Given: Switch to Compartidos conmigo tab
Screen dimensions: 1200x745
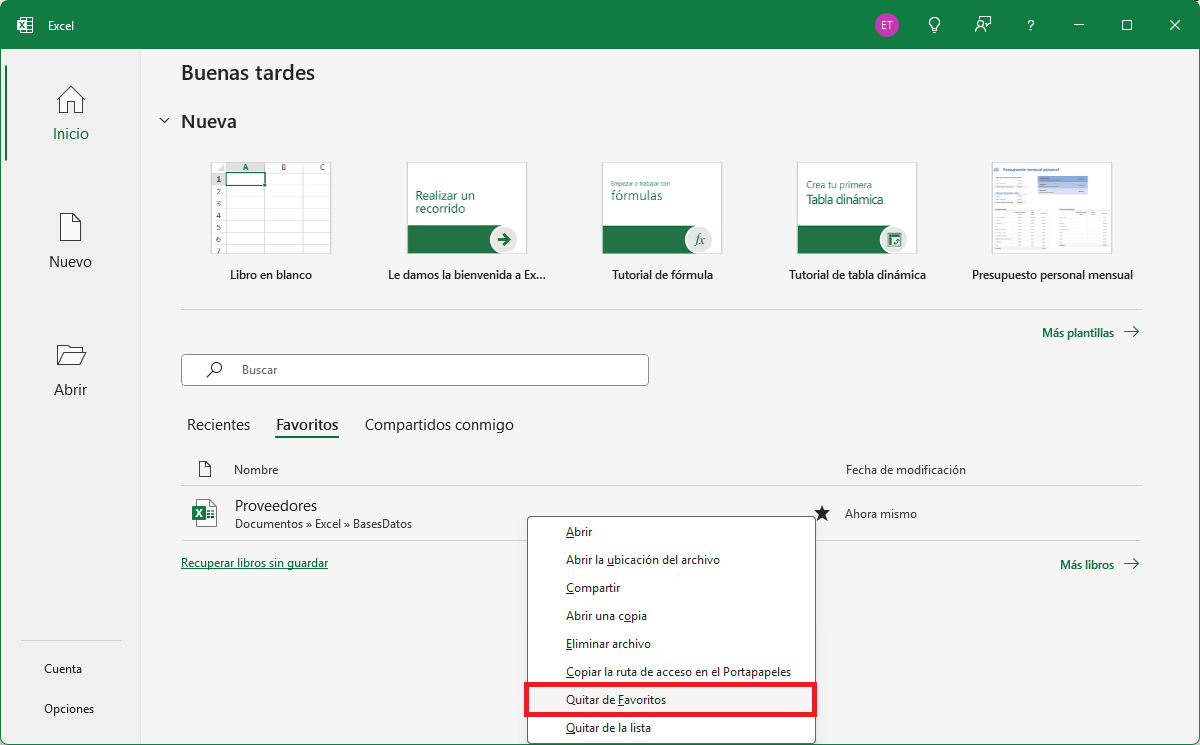Looking at the screenshot, I should tap(439, 425).
